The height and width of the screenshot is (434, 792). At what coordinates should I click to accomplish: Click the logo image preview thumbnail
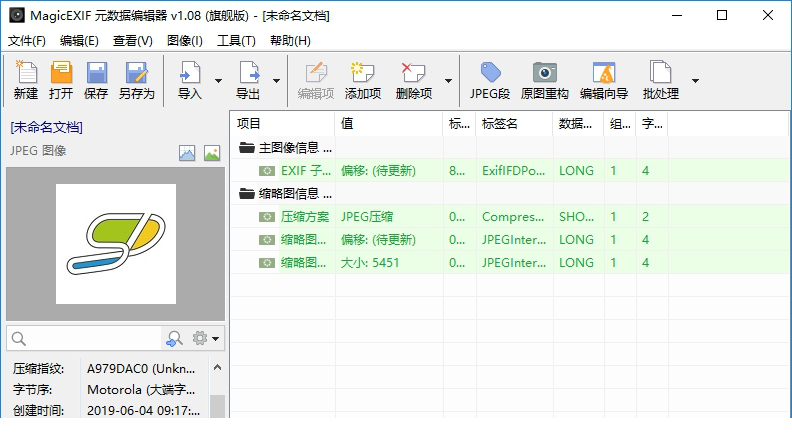[115, 244]
